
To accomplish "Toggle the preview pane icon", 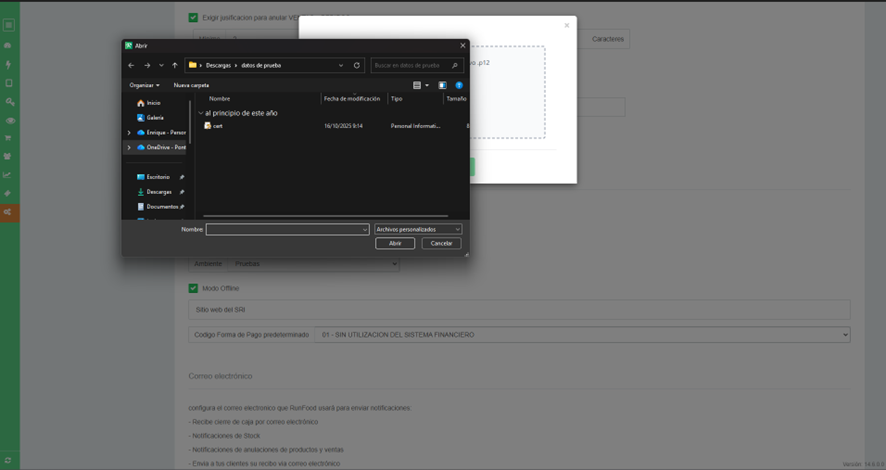I will pos(442,85).
